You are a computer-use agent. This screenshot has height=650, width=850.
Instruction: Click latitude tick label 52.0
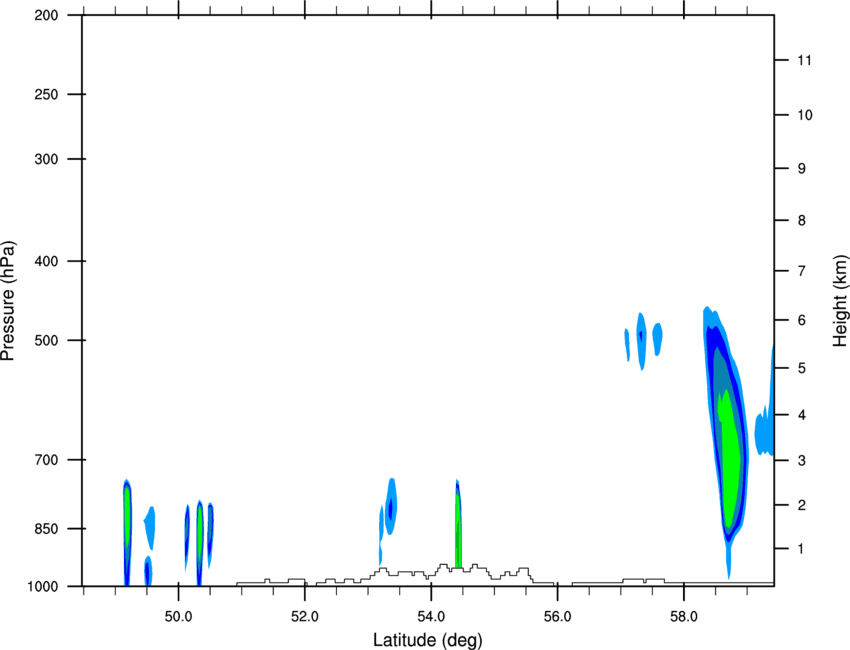tap(305, 617)
